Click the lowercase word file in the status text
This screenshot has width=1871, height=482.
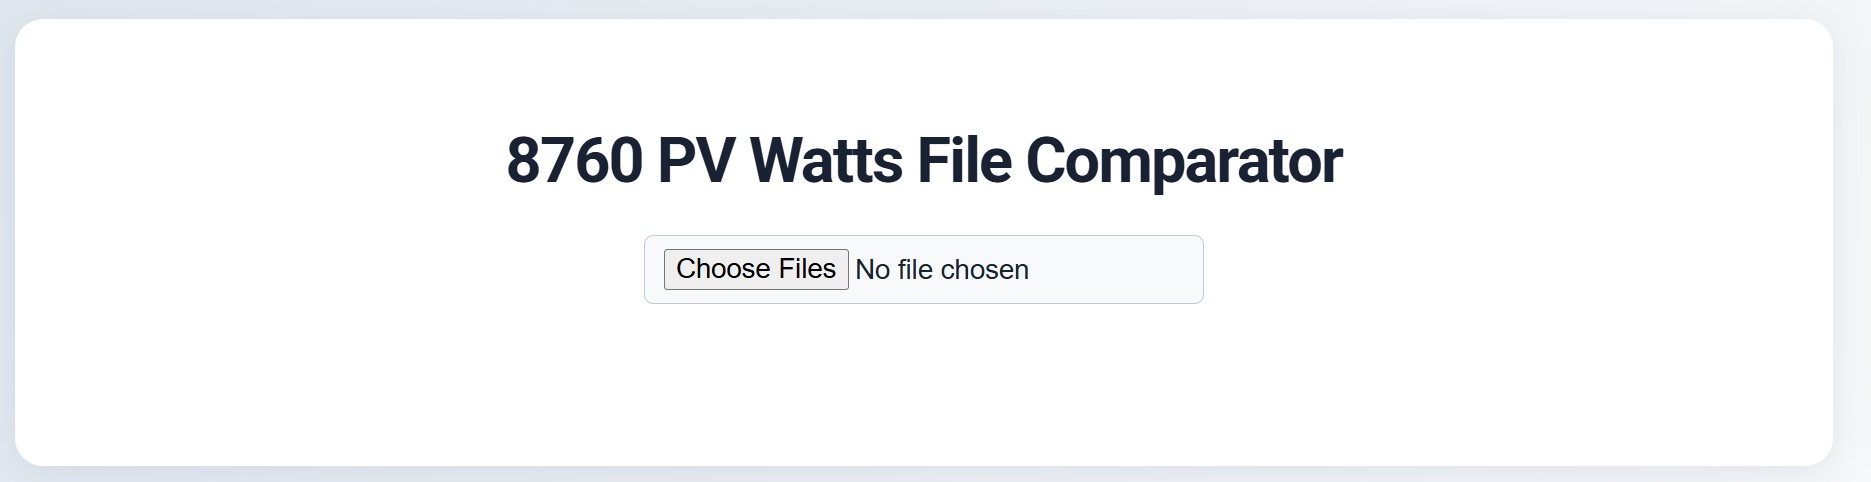[915, 270]
